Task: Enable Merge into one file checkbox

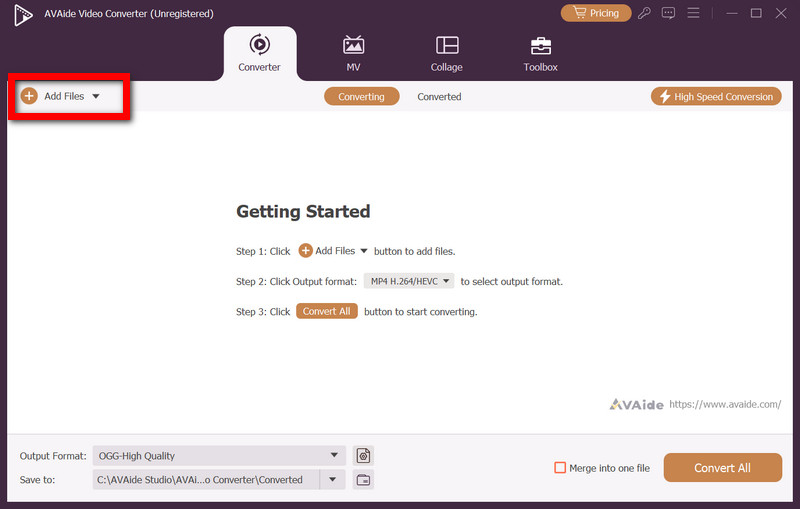Action: click(560, 468)
